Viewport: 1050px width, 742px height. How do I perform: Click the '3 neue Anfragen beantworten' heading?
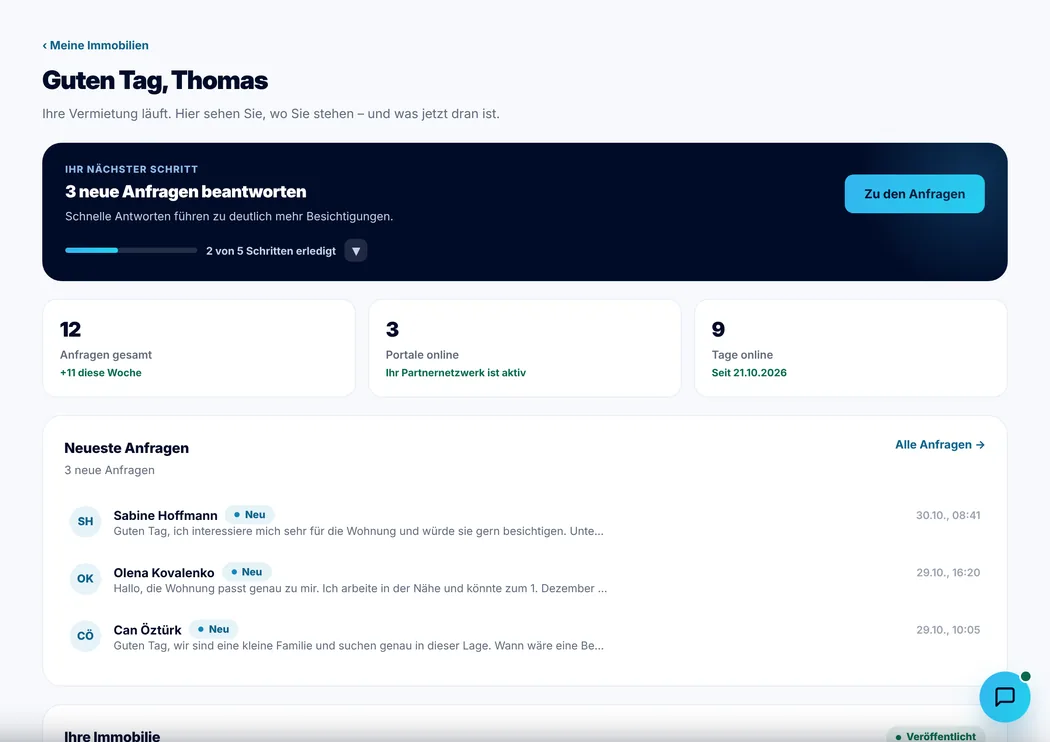(x=185, y=192)
